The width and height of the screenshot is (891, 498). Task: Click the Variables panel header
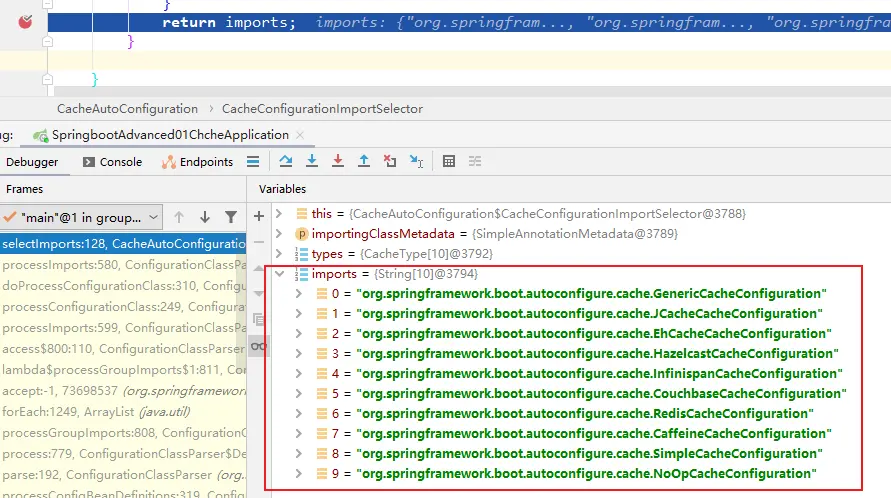pyautogui.click(x=282, y=189)
